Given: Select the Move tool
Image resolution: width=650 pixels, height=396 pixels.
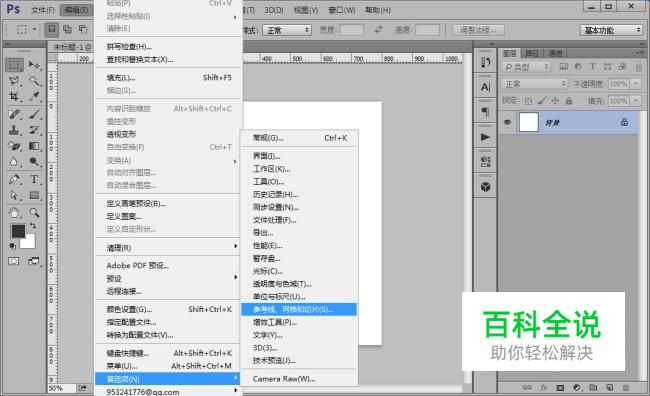Looking at the screenshot, I should point(34,65).
